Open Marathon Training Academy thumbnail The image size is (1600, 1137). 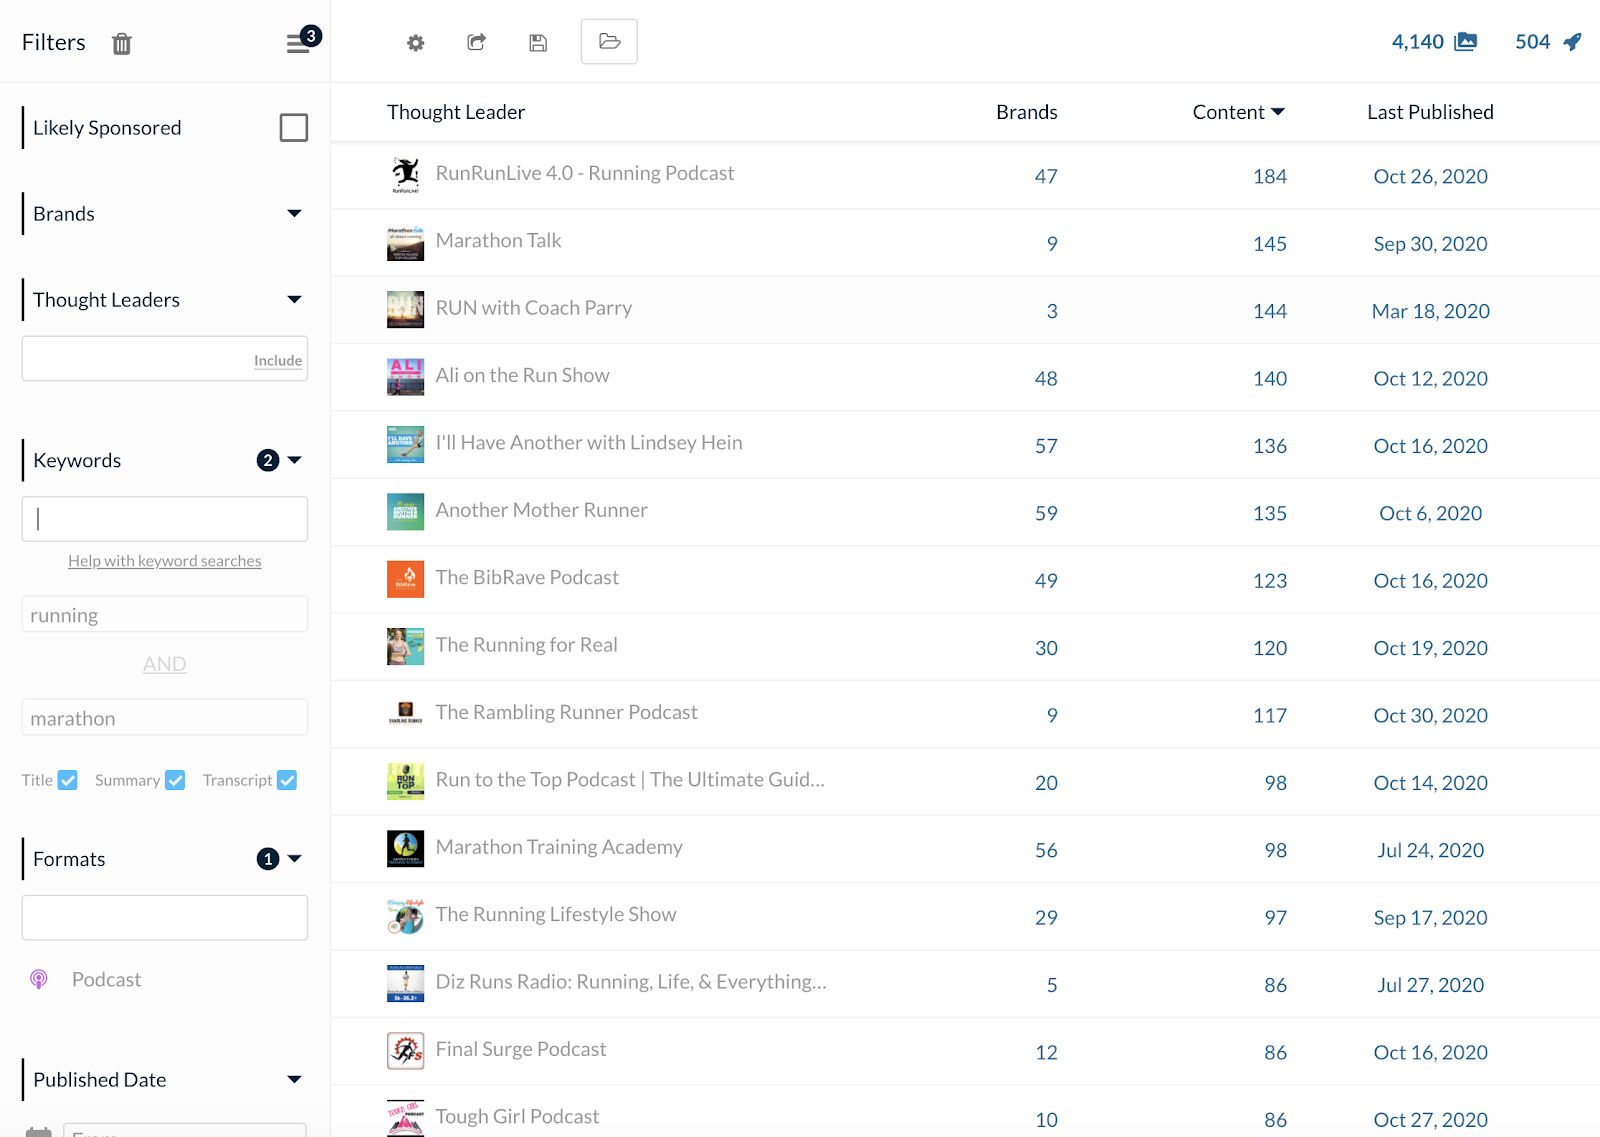click(405, 849)
